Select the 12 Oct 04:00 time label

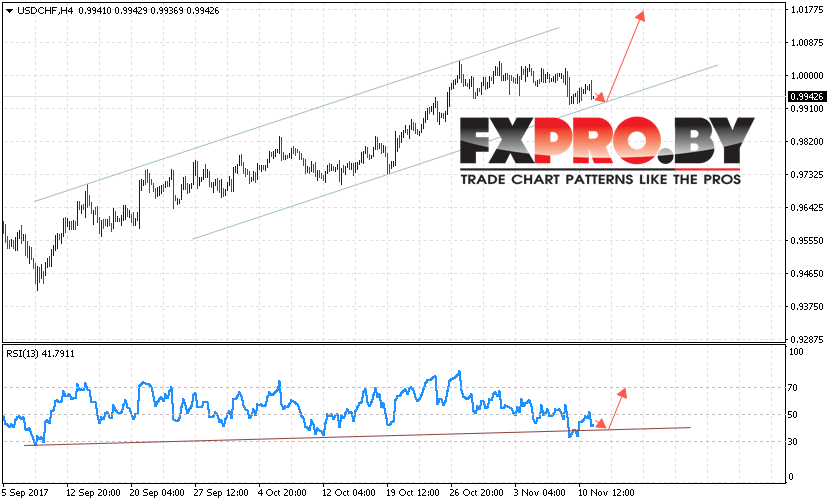click(x=349, y=493)
